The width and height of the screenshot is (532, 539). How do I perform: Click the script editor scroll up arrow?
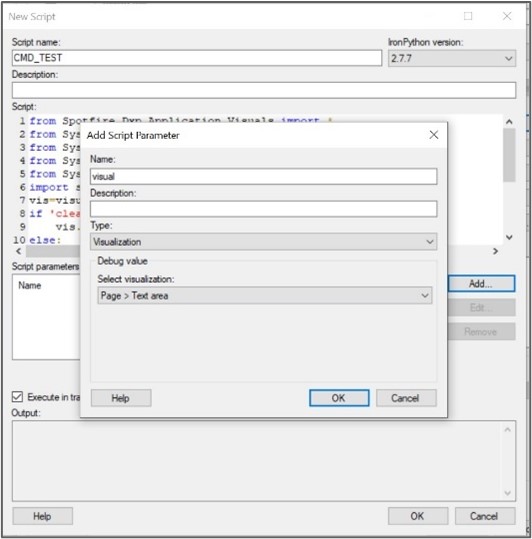pyautogui.click(x=509, y=121)
